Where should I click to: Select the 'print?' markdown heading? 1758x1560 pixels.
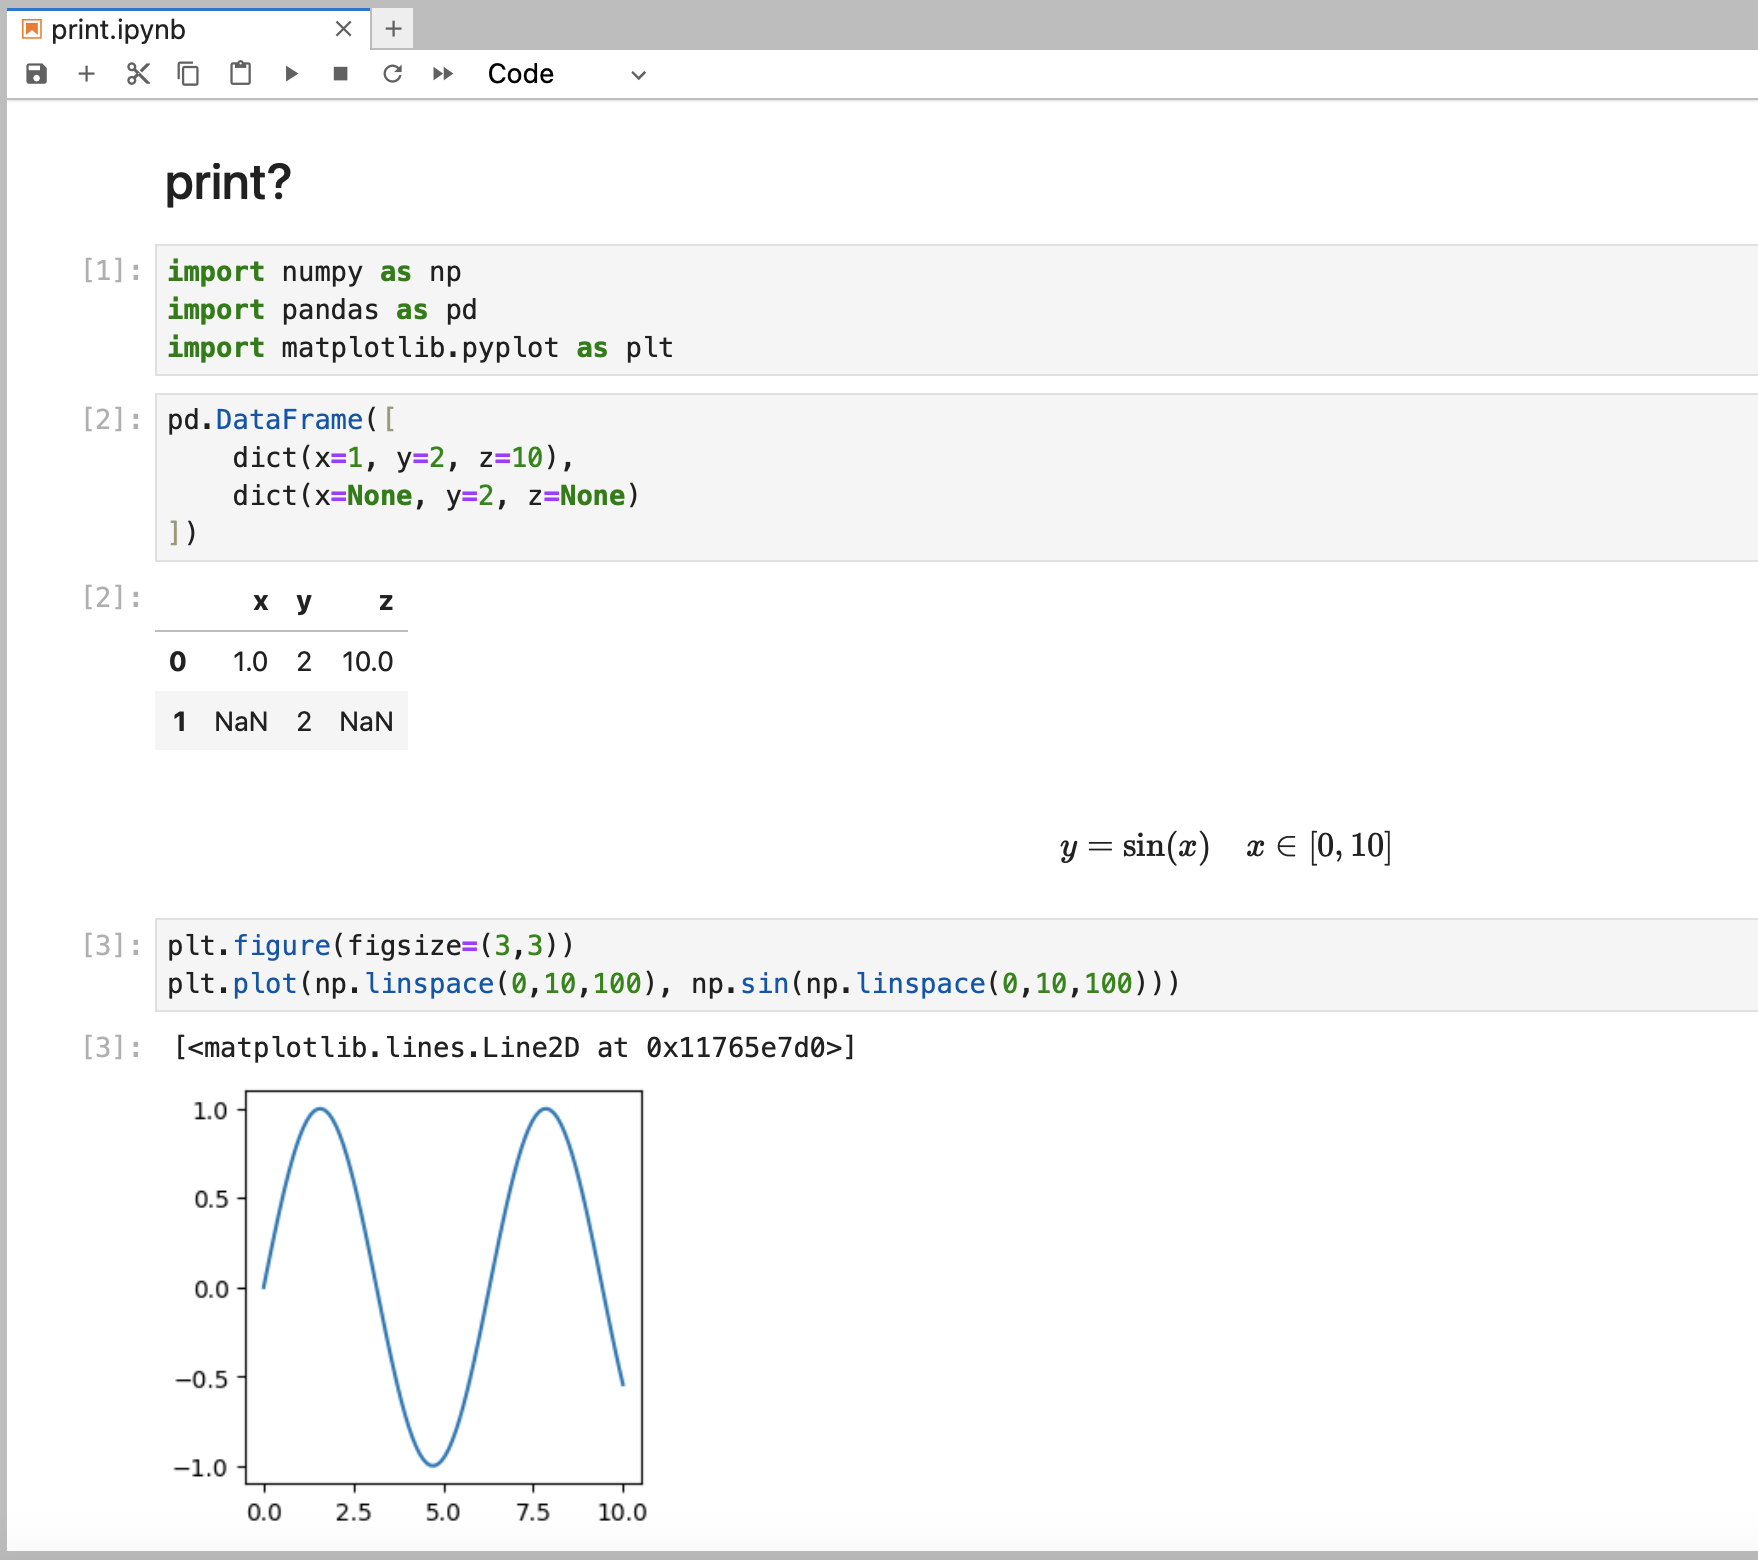coord(228,182)
